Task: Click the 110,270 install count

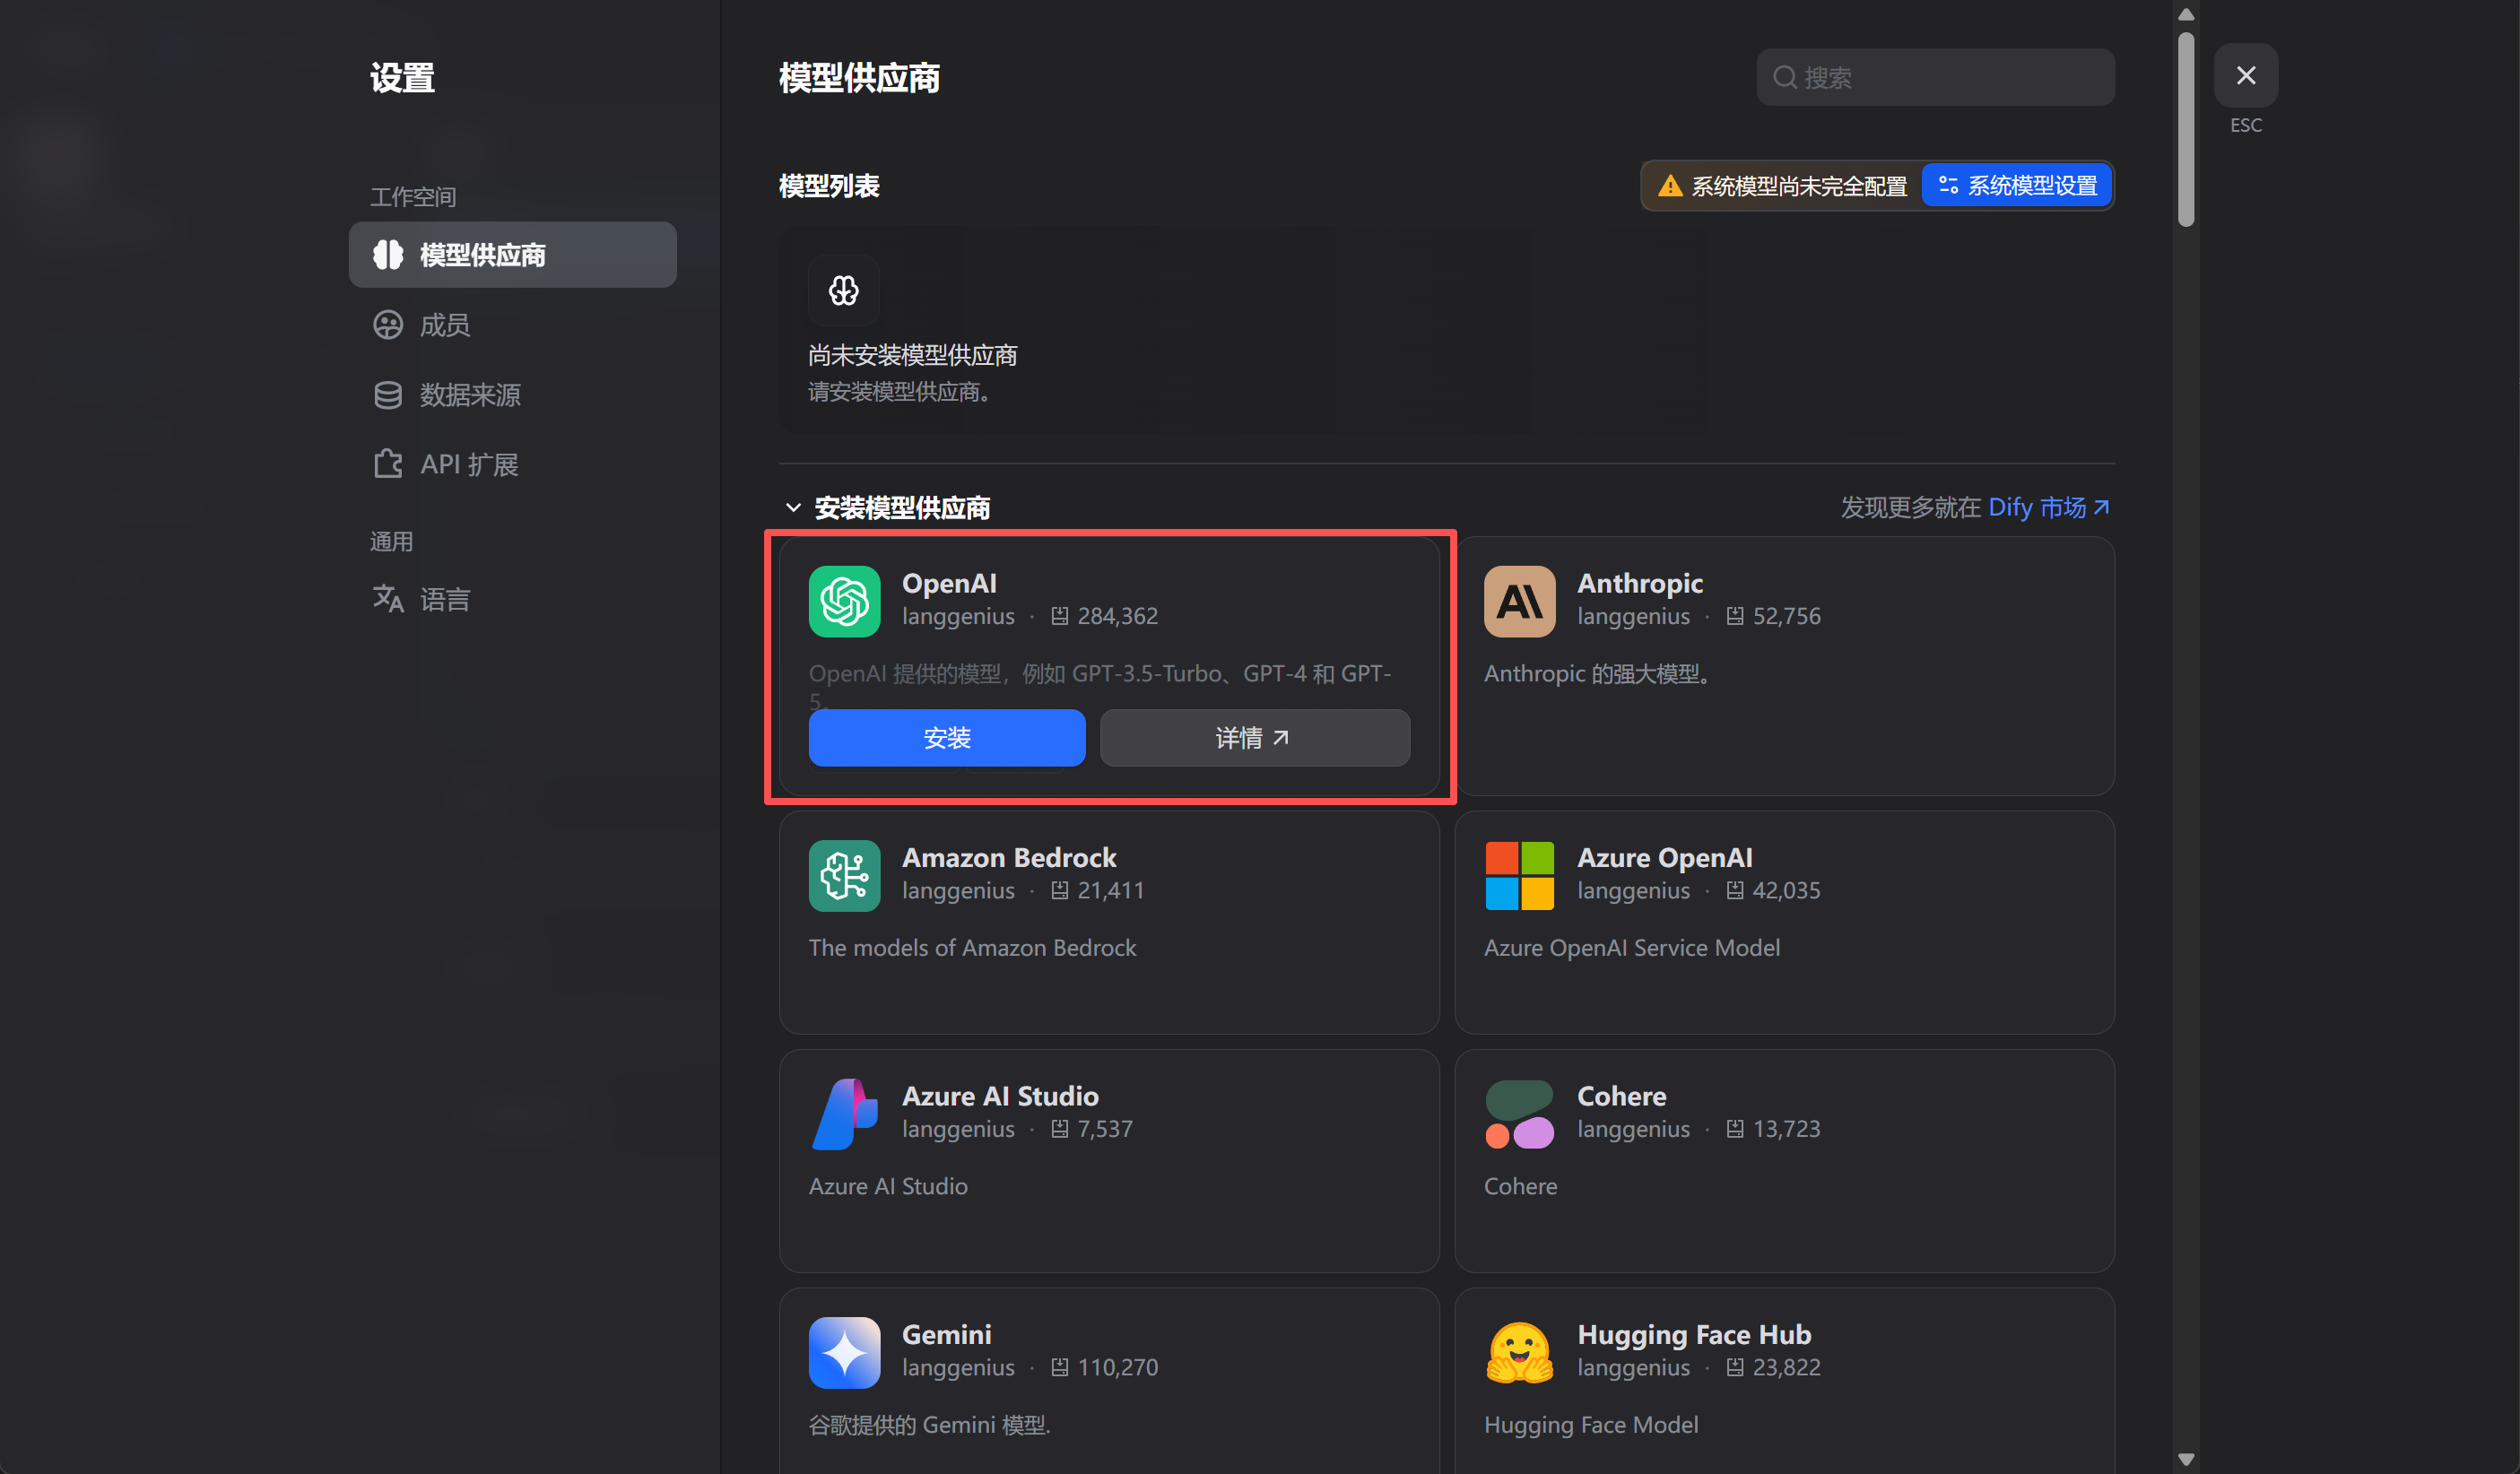Action: click(1117, 1367)
